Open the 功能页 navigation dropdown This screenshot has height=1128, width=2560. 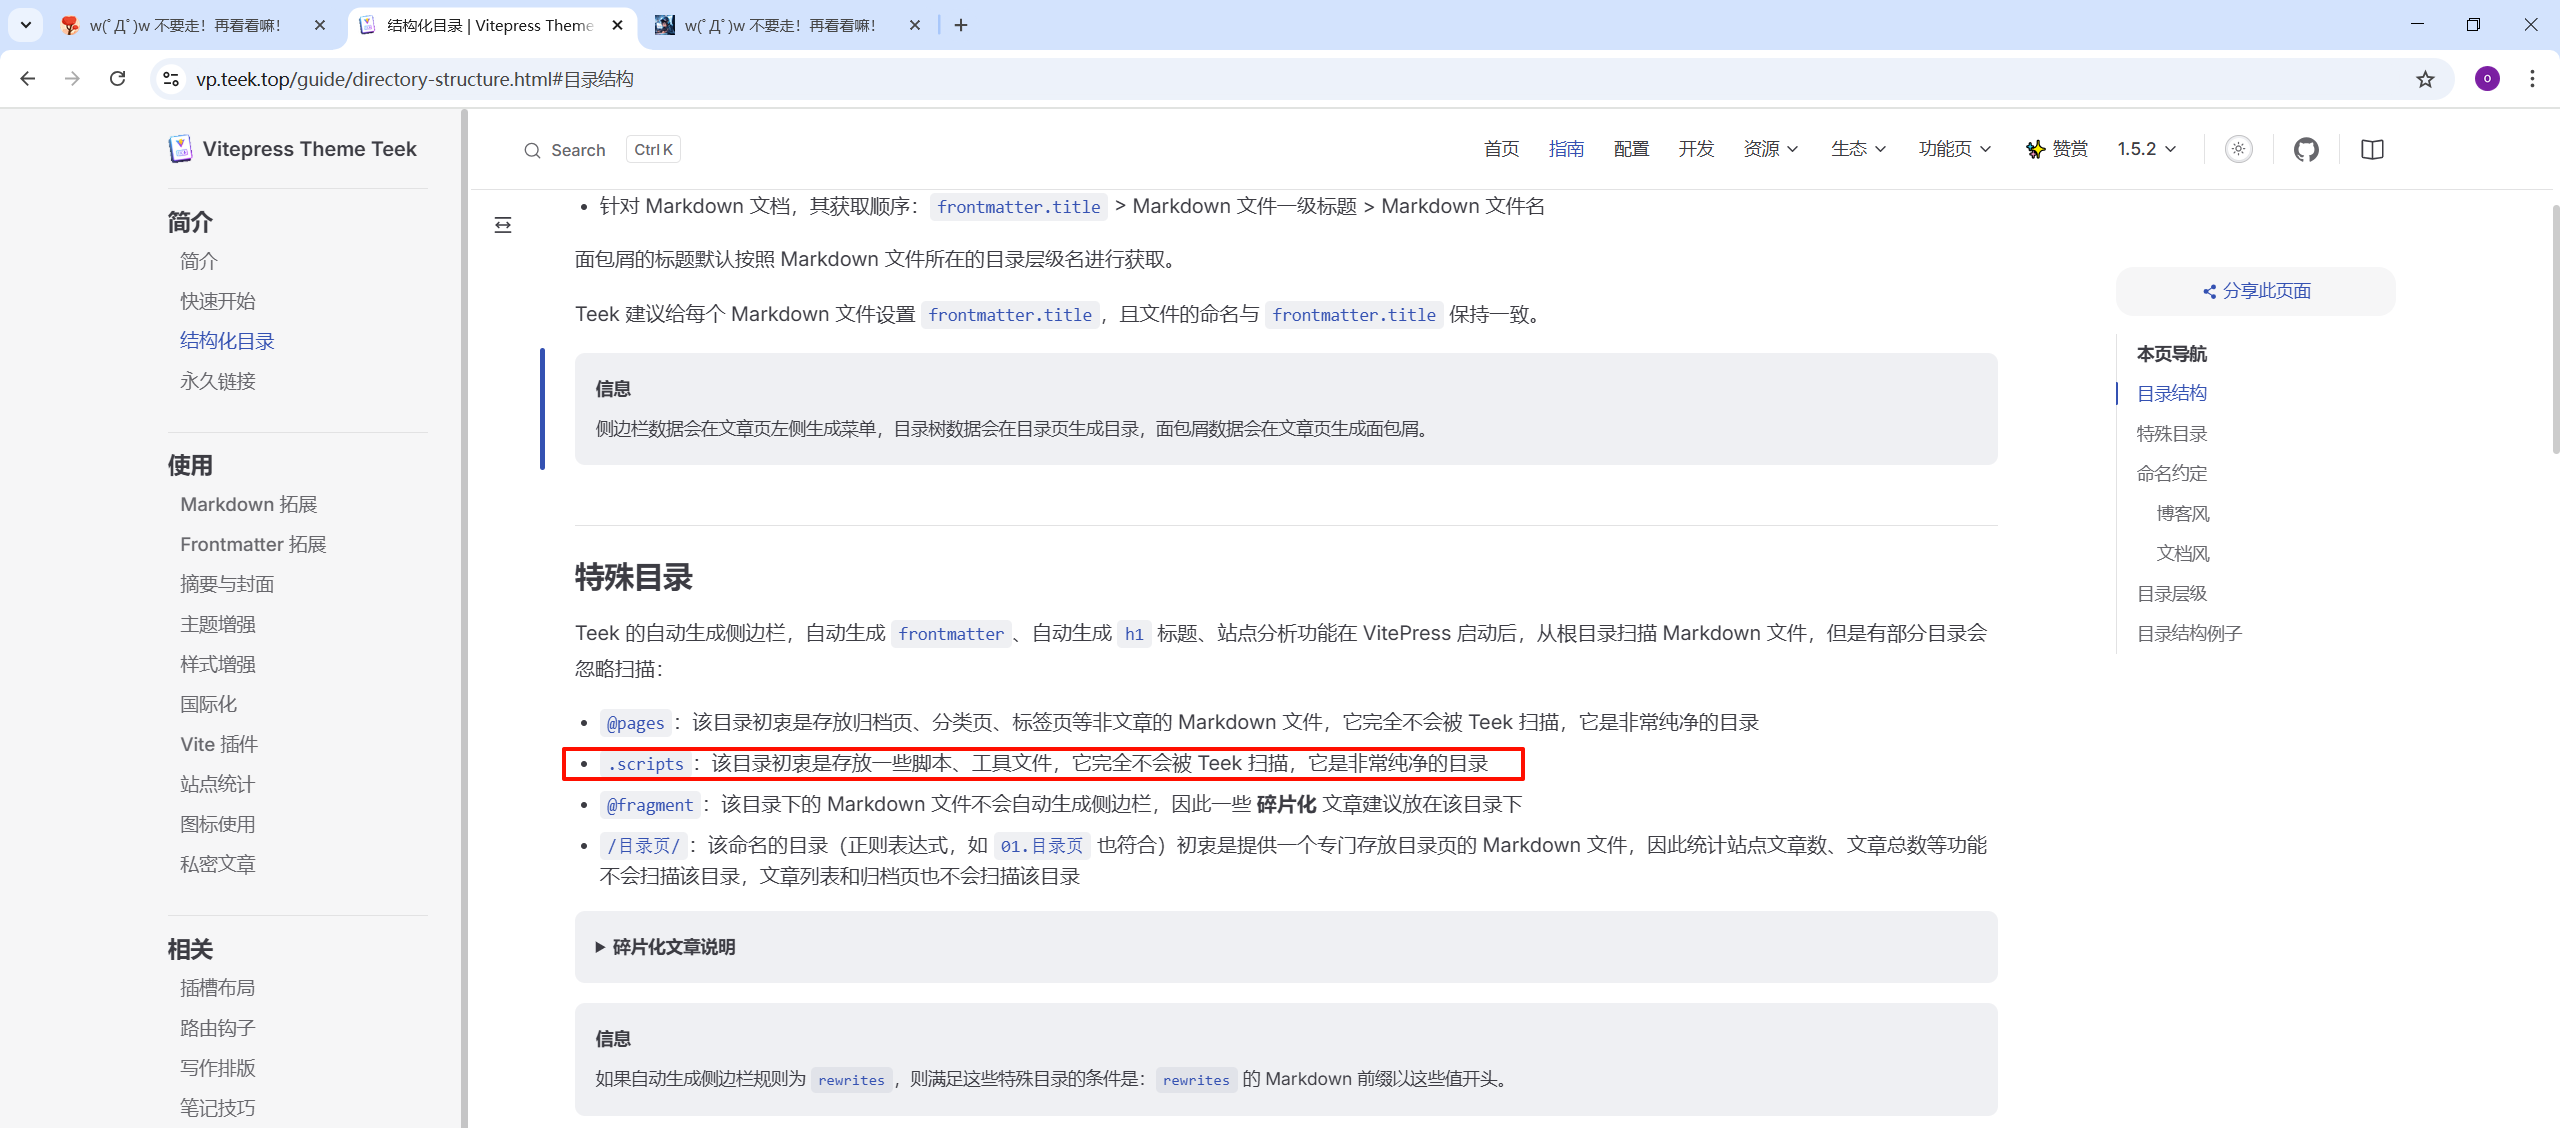[x=1954, y=149]
